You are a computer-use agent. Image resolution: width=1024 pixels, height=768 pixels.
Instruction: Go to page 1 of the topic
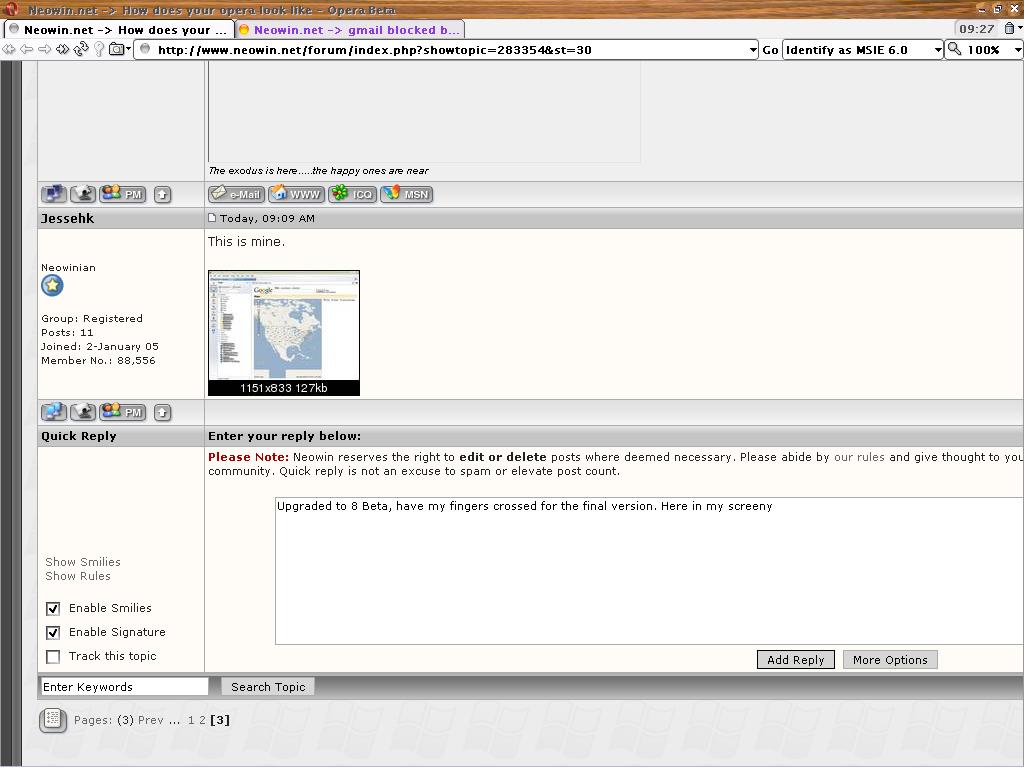pos(191,720)
